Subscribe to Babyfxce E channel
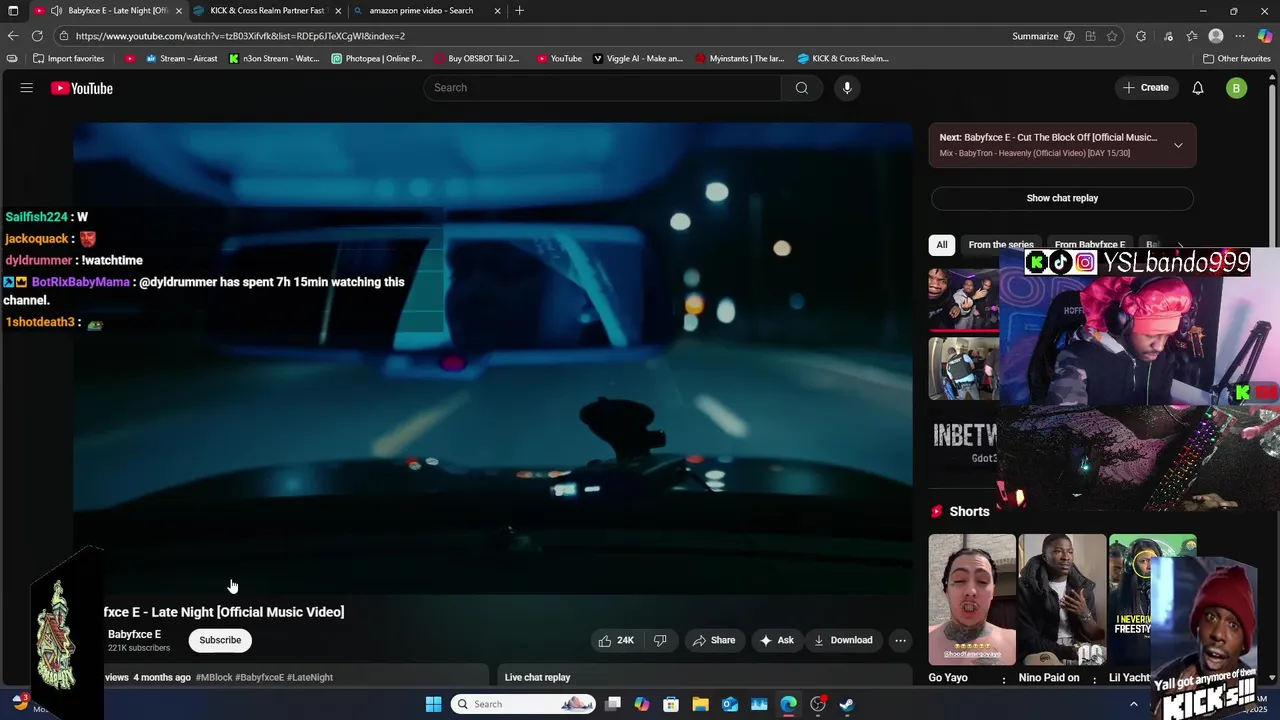The width and height of the screenshot is (1280, 720). coord(220,640)
